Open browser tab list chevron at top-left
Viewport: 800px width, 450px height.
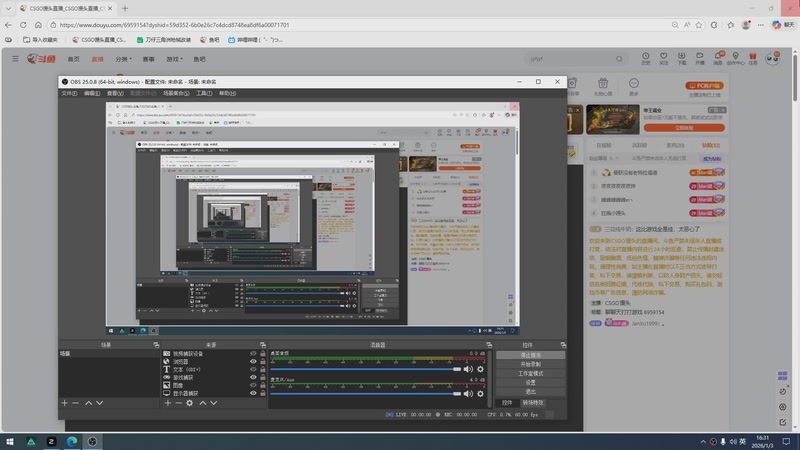(x=8, y=8)
